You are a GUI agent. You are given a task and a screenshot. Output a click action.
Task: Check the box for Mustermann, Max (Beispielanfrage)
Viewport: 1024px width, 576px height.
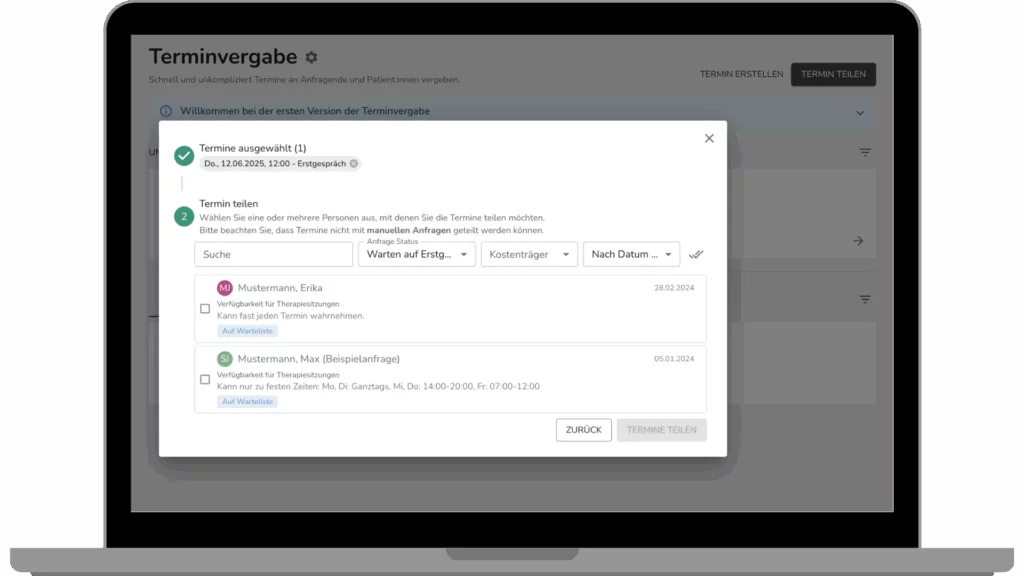[205, 379]
